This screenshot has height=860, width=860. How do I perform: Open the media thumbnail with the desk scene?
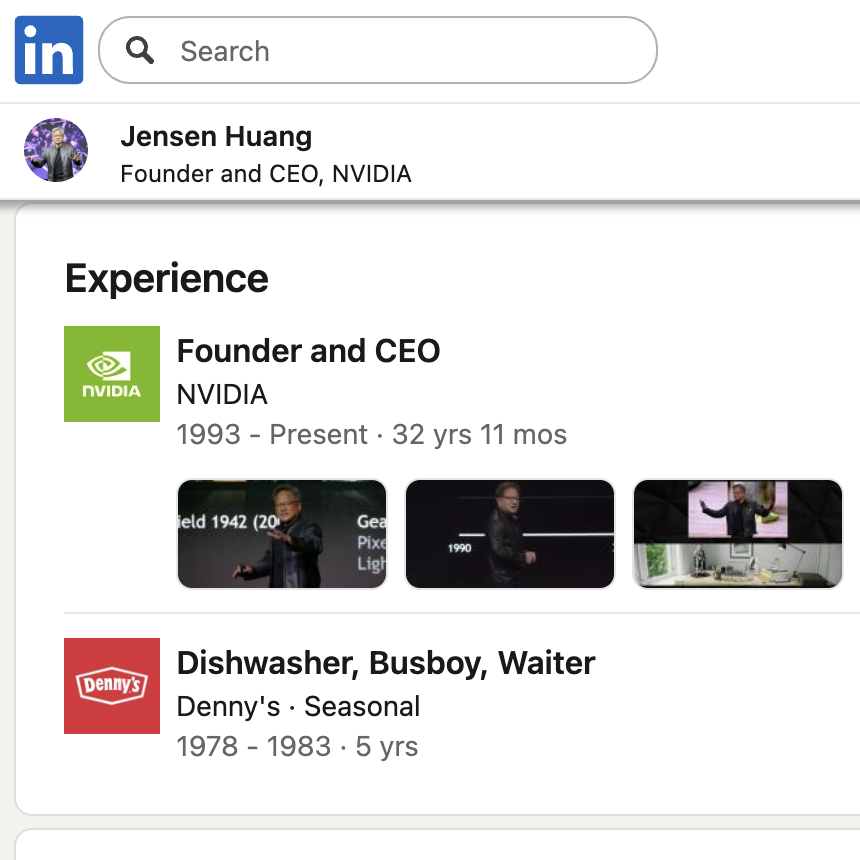[738, 534]
